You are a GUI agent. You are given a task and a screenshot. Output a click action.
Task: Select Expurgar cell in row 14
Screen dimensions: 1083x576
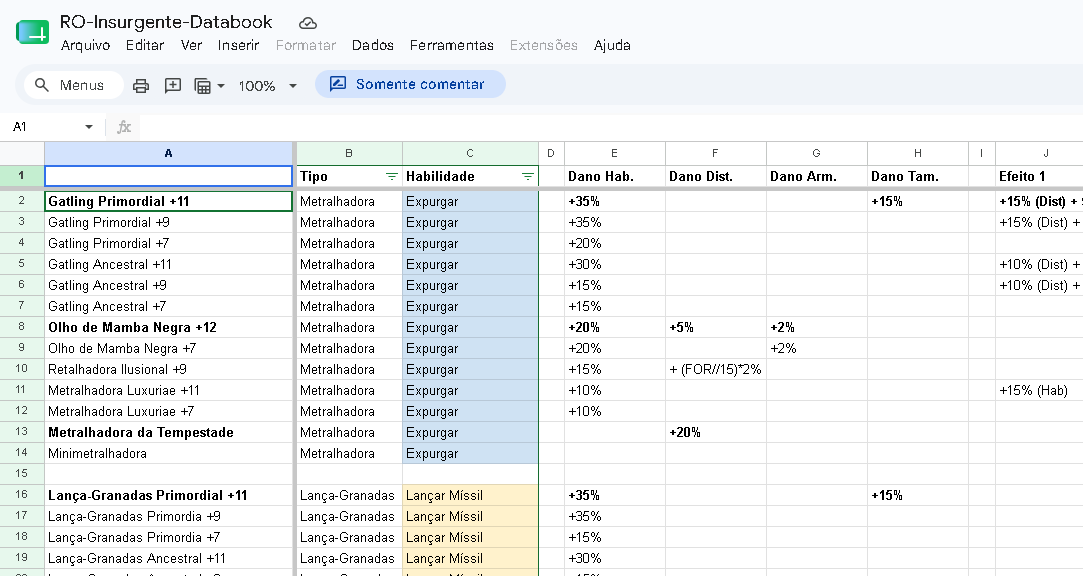click(470, 453)
